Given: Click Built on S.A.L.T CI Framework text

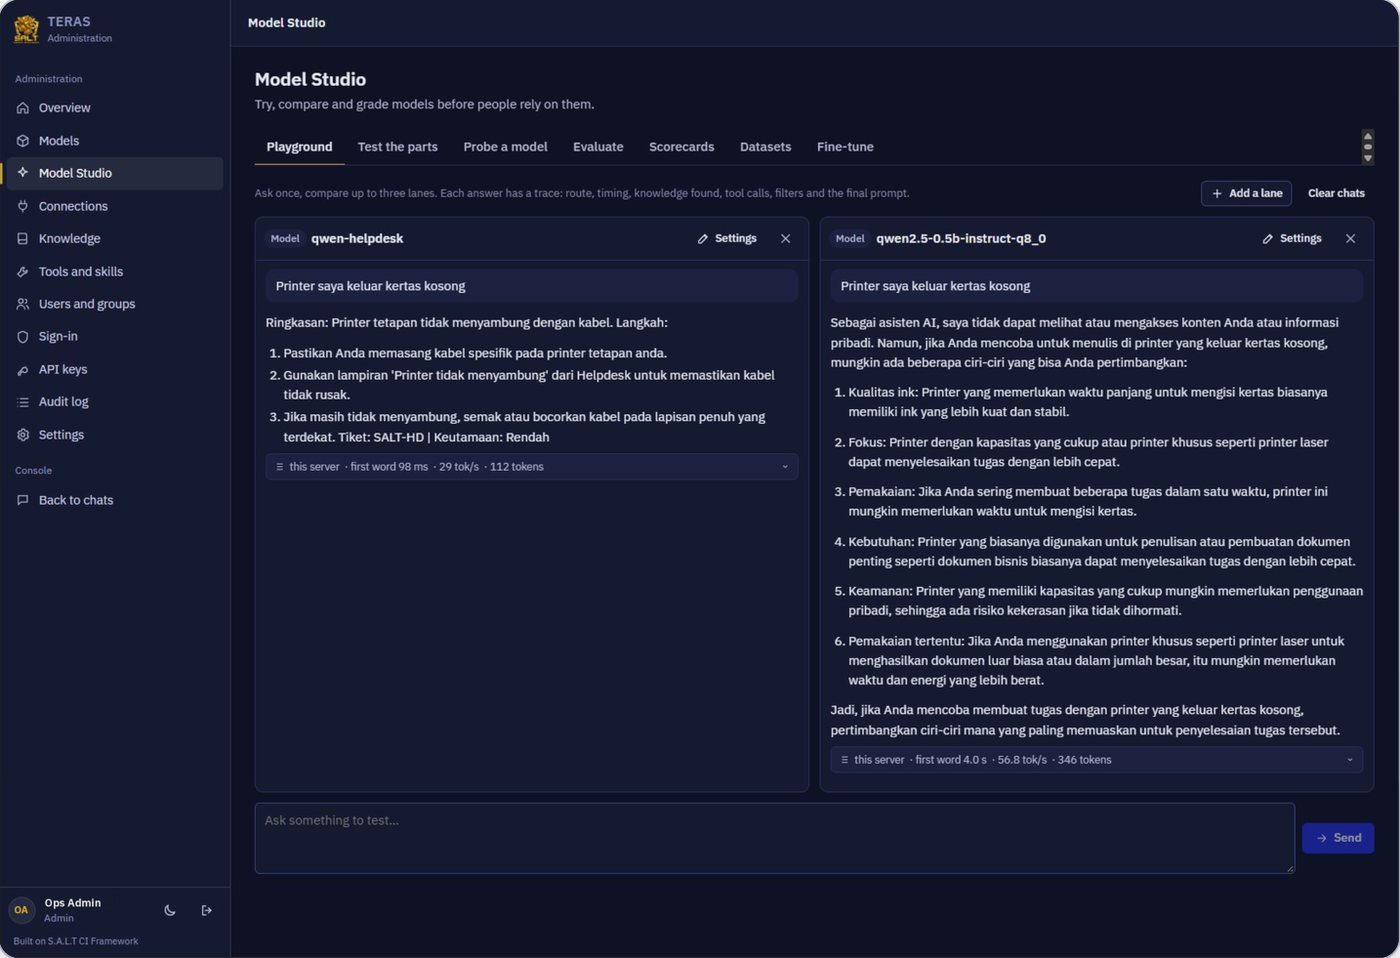Looking at the screenshot, I should pyautogui.click(x=76, y=941).
